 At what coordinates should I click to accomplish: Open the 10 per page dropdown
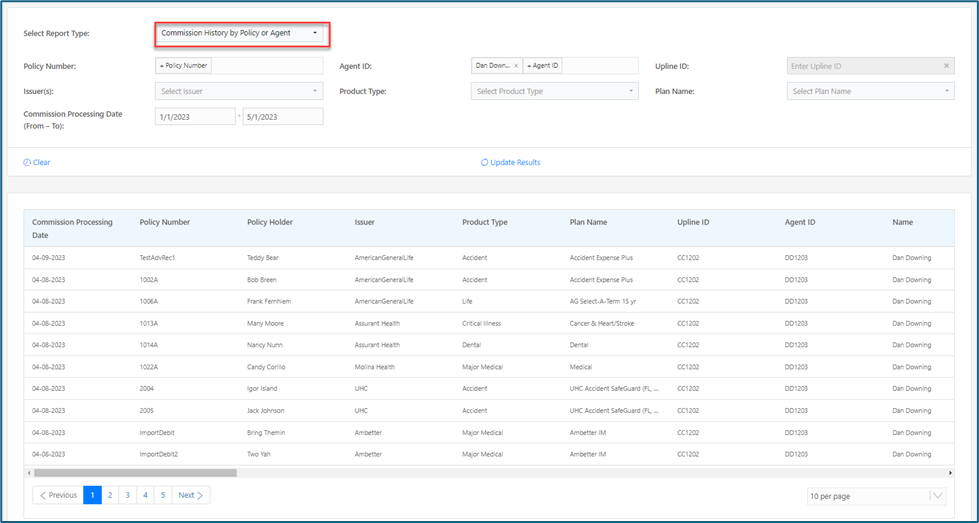[877, 496]
